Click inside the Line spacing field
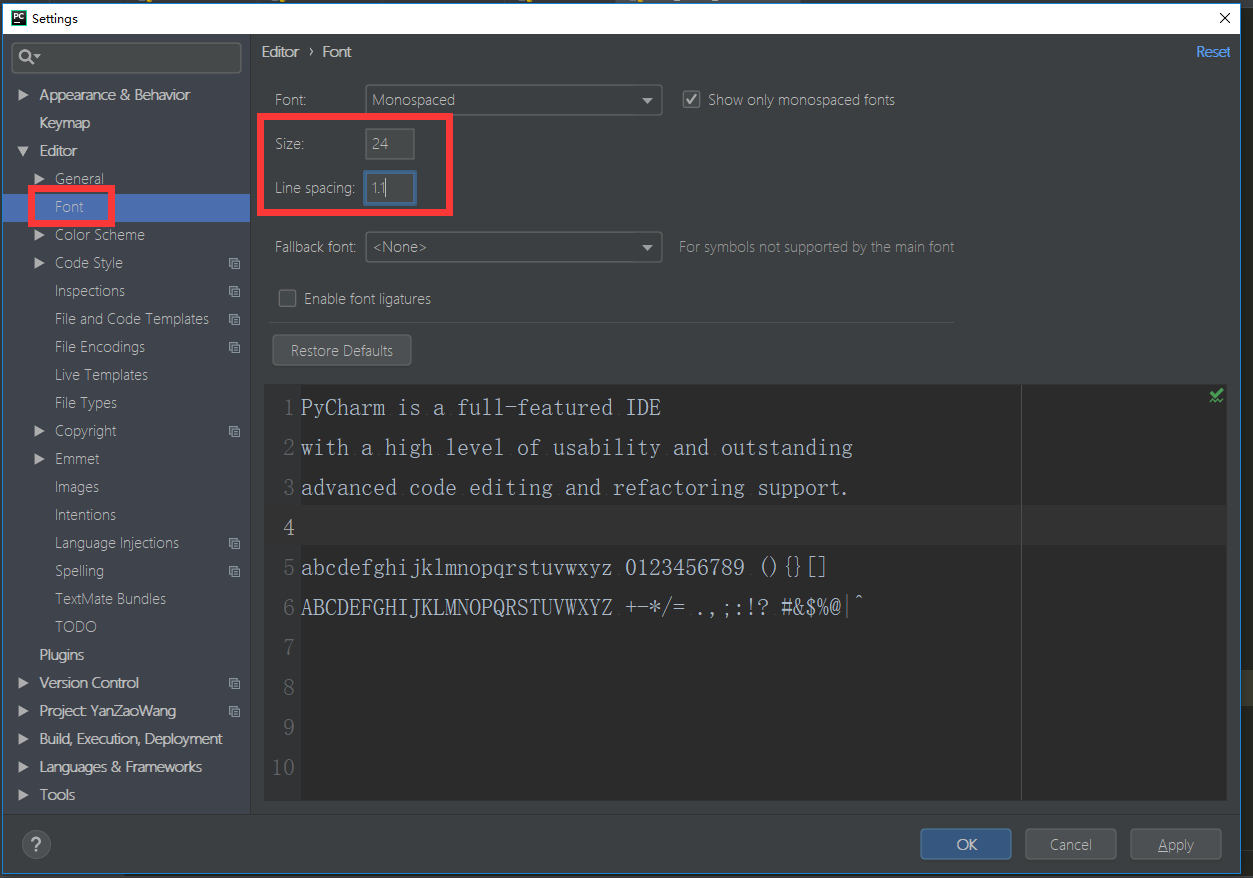1253x878 pixels. tap(389, 187)
